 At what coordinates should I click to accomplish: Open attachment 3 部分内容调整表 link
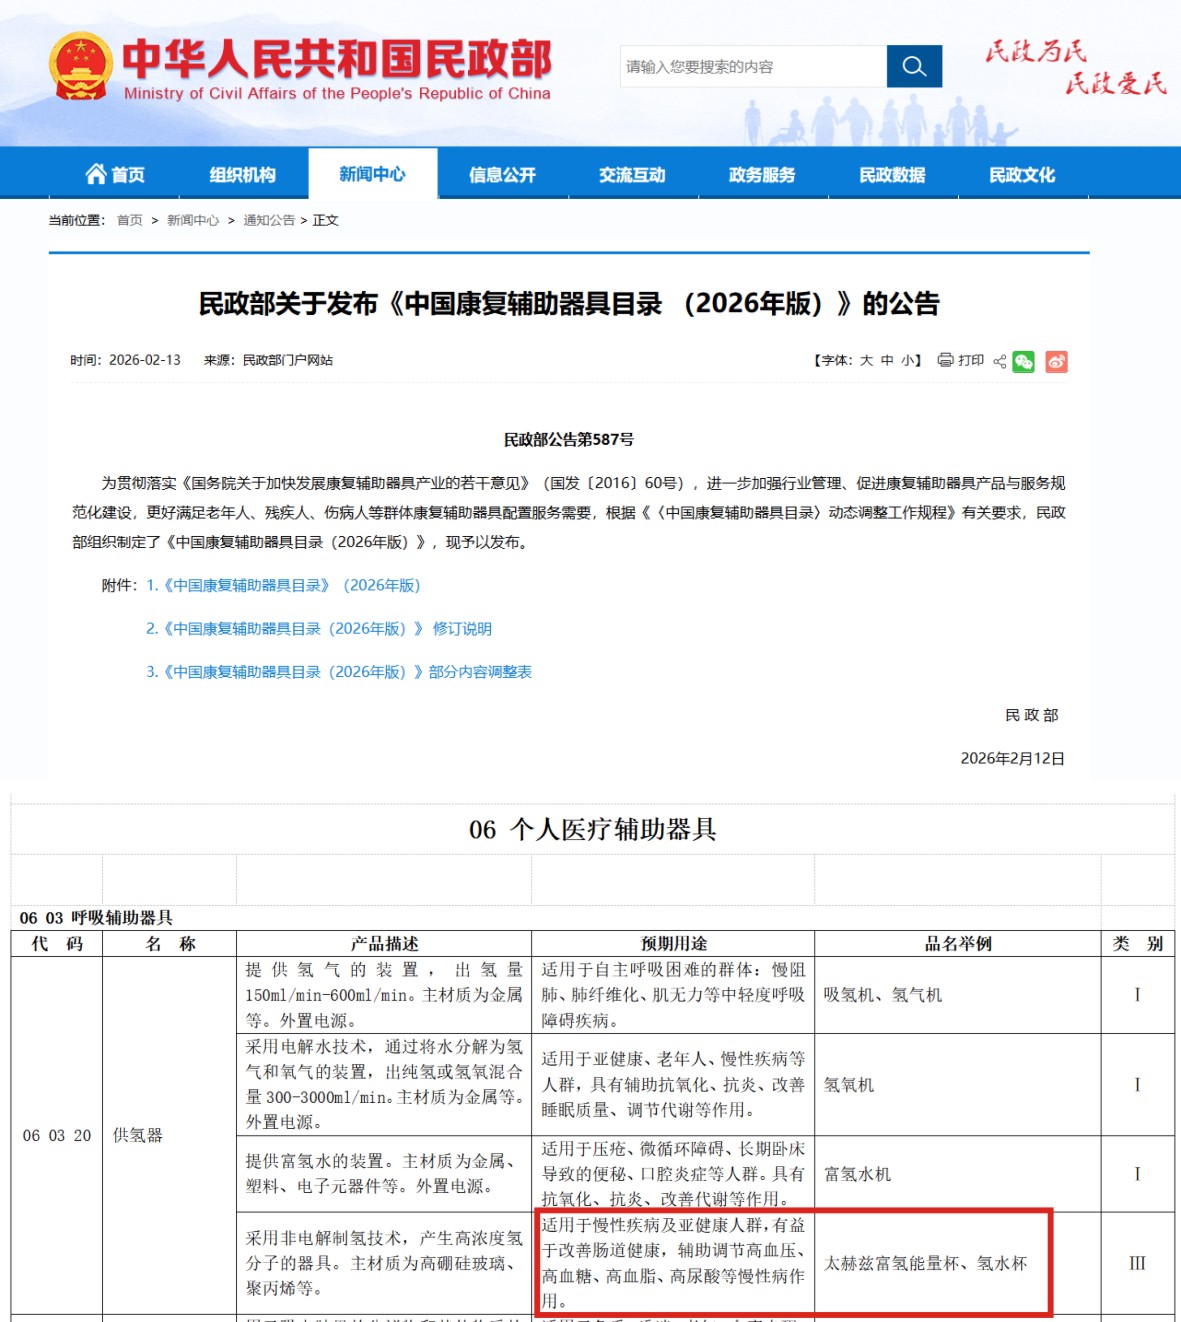[338, 672]
